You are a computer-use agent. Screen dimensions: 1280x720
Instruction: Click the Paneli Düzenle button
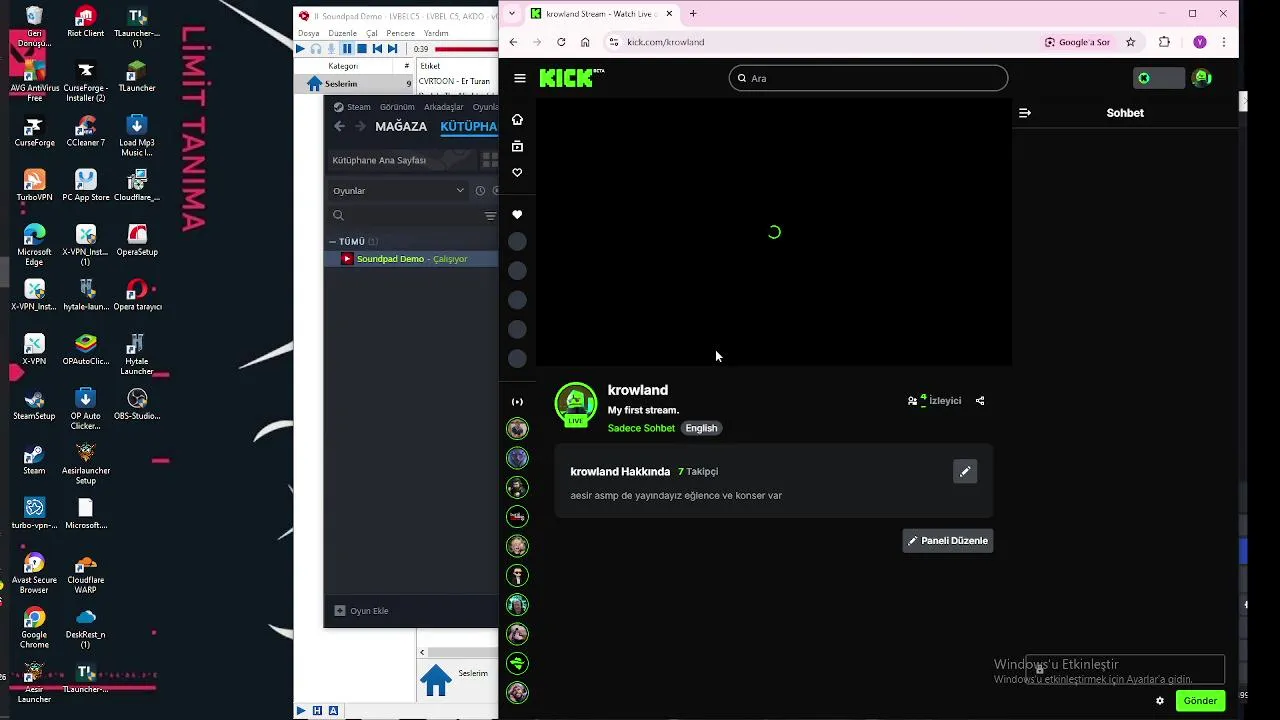[x=948, y=541]
